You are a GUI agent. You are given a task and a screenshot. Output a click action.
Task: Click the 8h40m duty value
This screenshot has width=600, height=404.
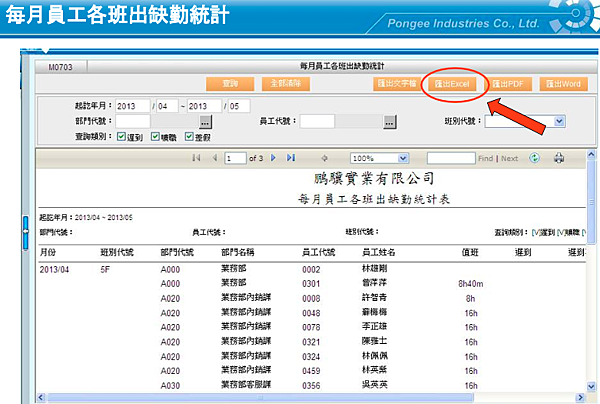pyautogui.click(x=471, y=284)
